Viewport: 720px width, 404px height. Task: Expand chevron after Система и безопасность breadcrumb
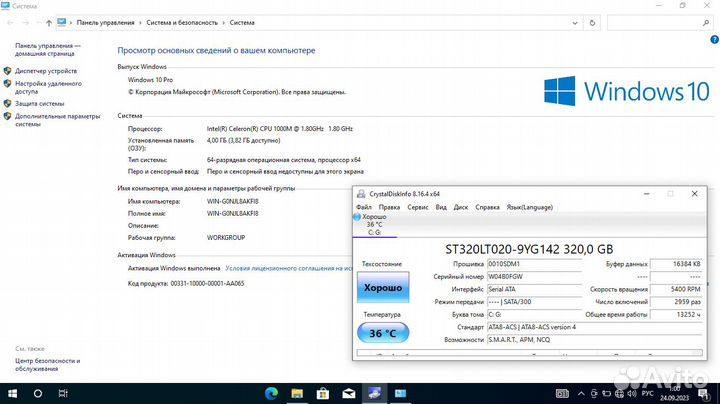pyautogui.click(x=224, y=22)
